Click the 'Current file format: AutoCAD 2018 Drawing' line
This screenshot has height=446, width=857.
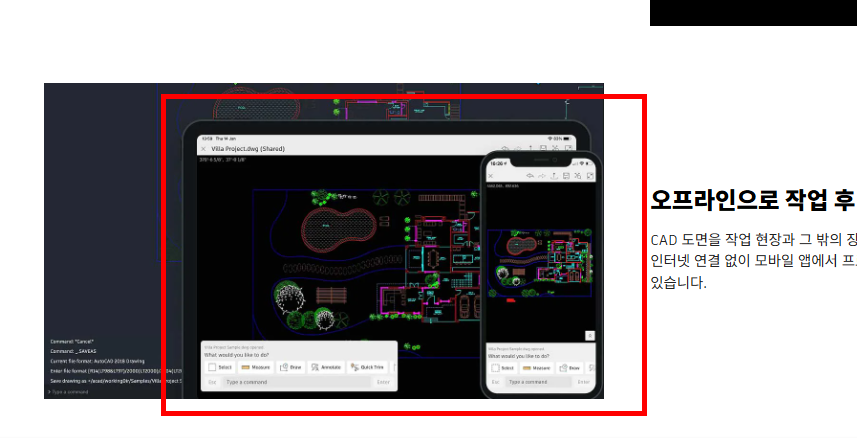[98, 361]
